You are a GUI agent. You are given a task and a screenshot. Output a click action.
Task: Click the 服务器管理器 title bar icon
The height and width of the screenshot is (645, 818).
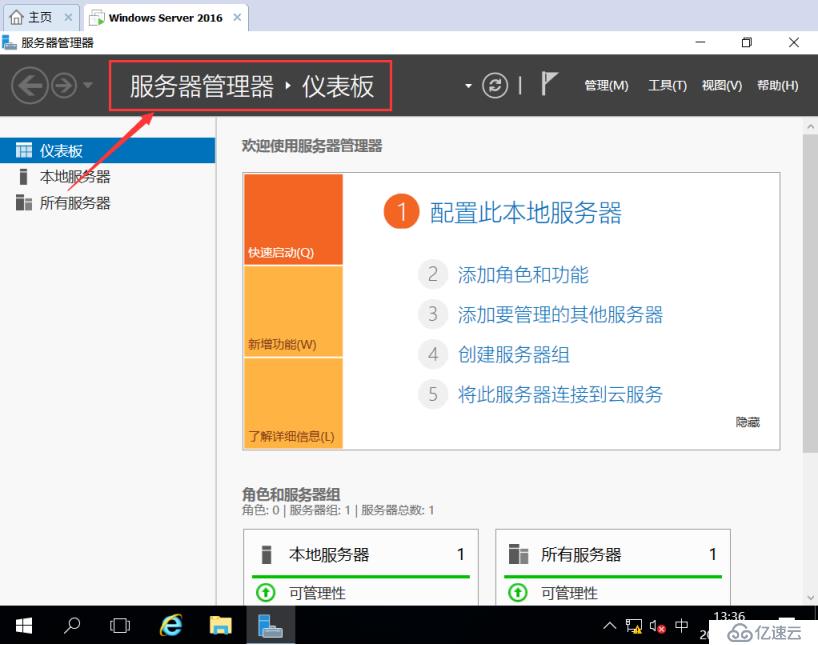click(x=9, y=42)
